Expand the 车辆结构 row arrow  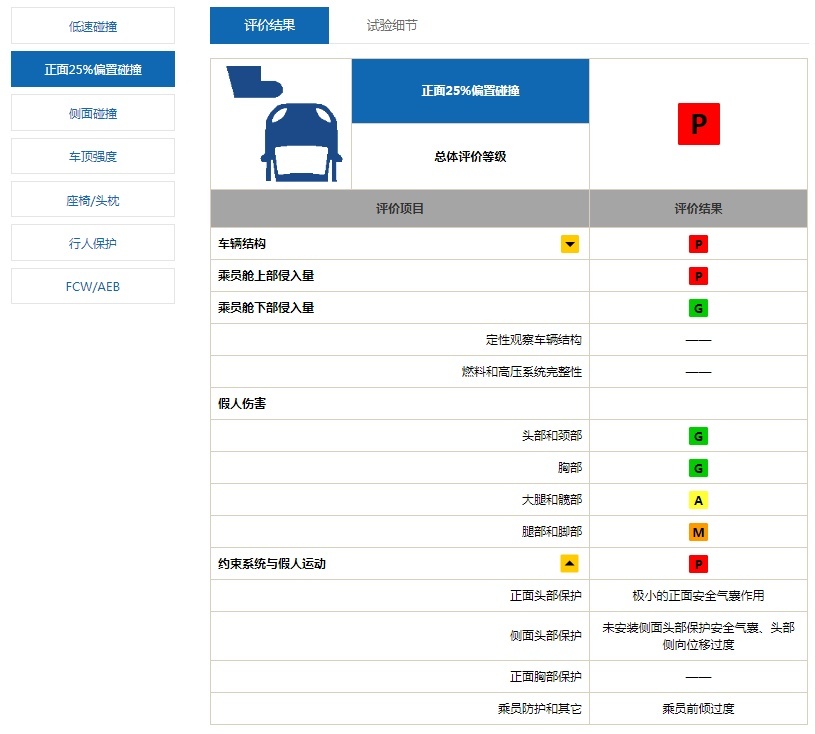pos(570,244)
